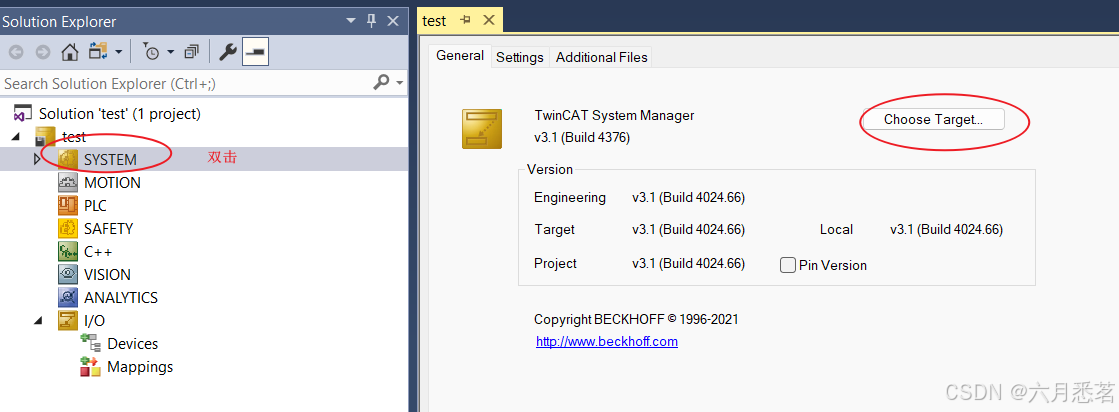Image resolution: width=1119 pixels, height=412 pixels.
Task: Switch to the General tab
Action: [x=460, y=56]
